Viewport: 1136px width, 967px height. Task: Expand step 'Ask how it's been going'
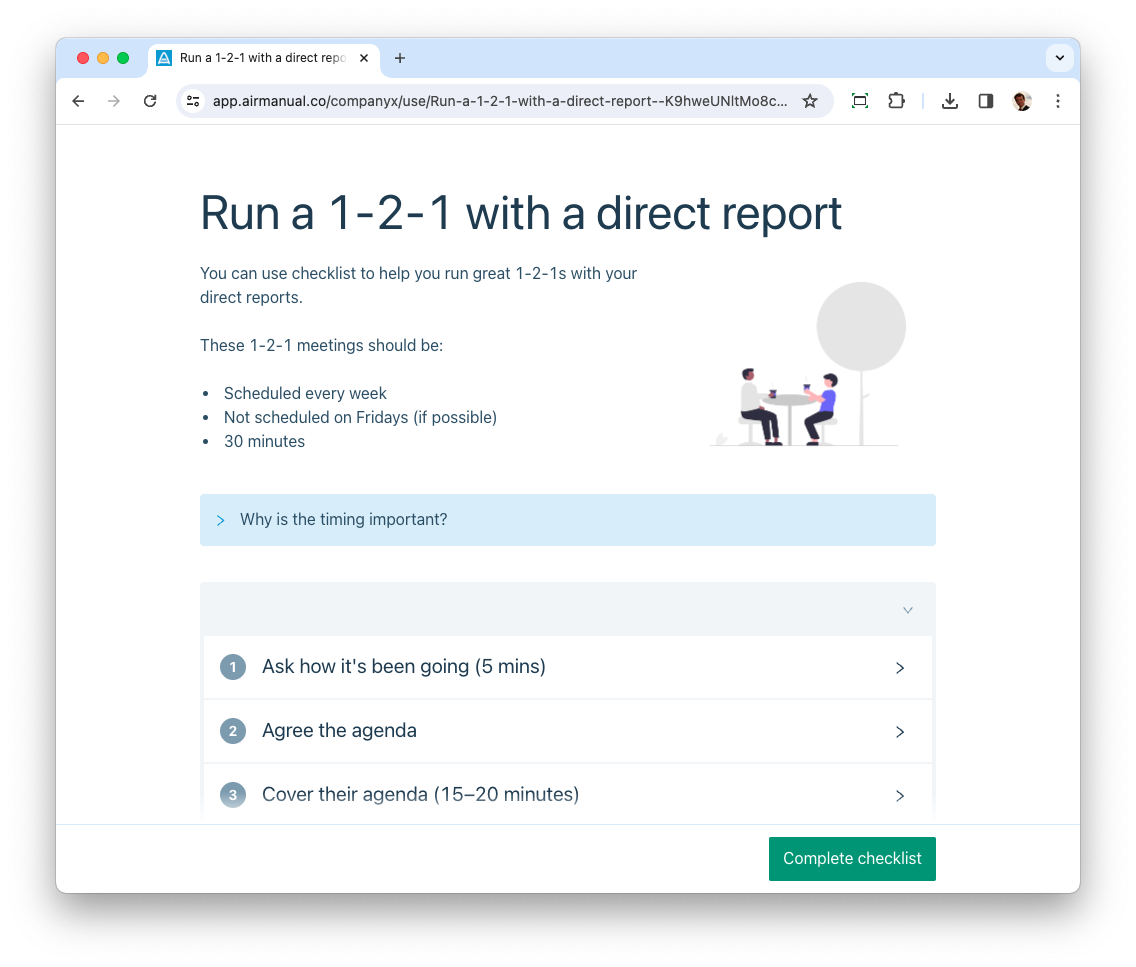pyautogui.click(x=568, y=667)
